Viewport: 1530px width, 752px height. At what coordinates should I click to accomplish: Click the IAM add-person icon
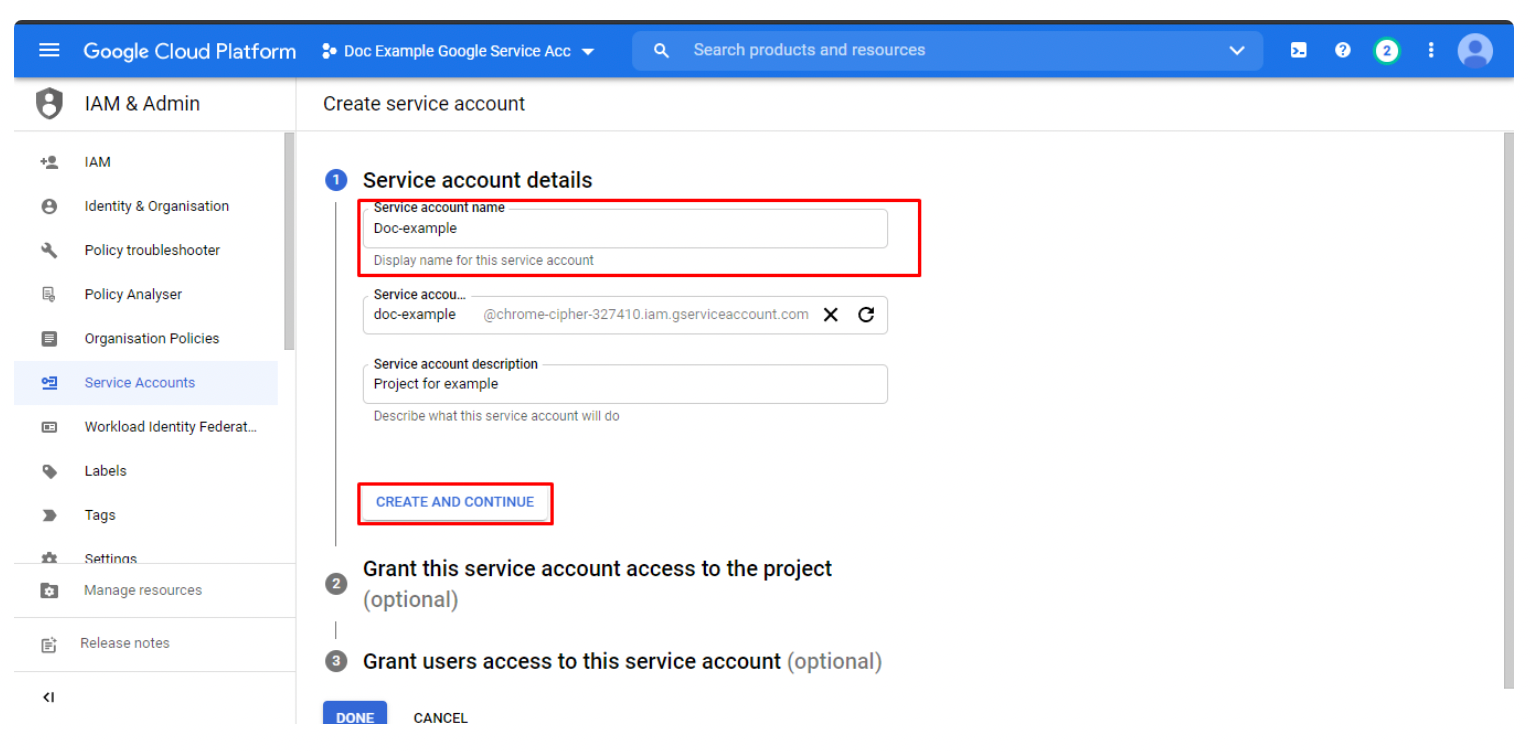(49, 162)
